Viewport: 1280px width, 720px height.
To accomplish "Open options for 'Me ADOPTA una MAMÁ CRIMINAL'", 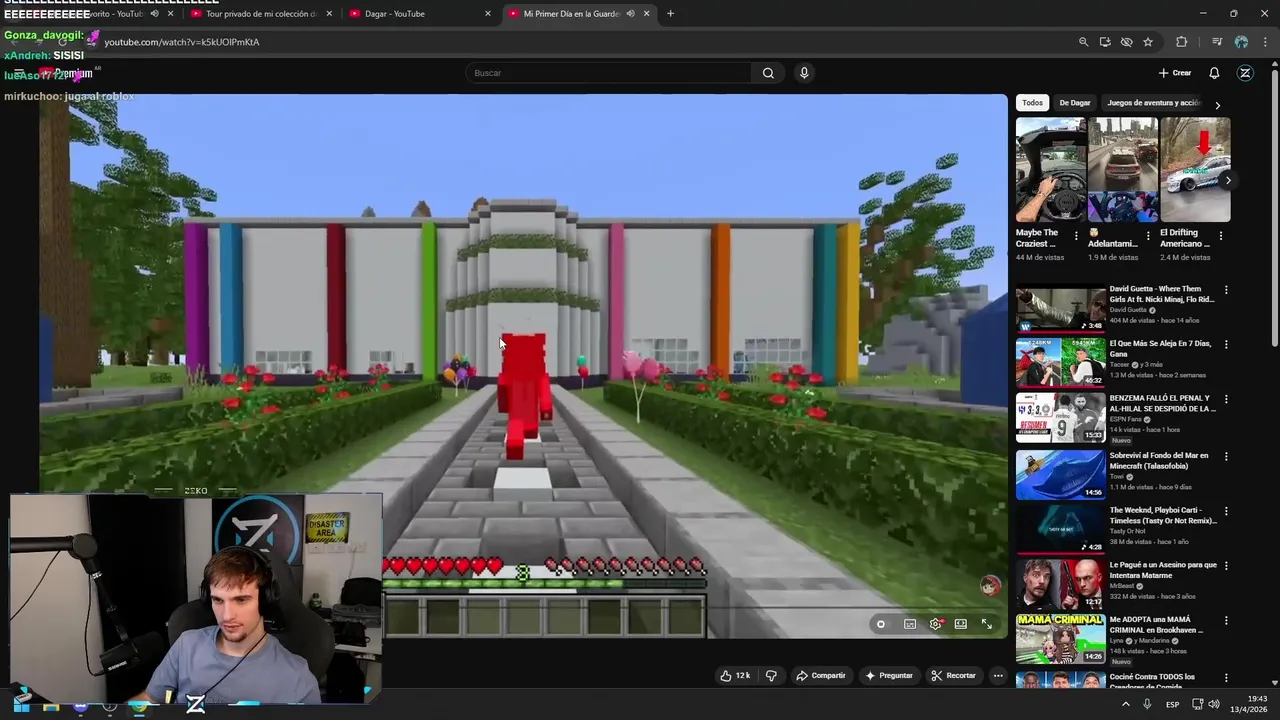I will [x=1226, y=621].
